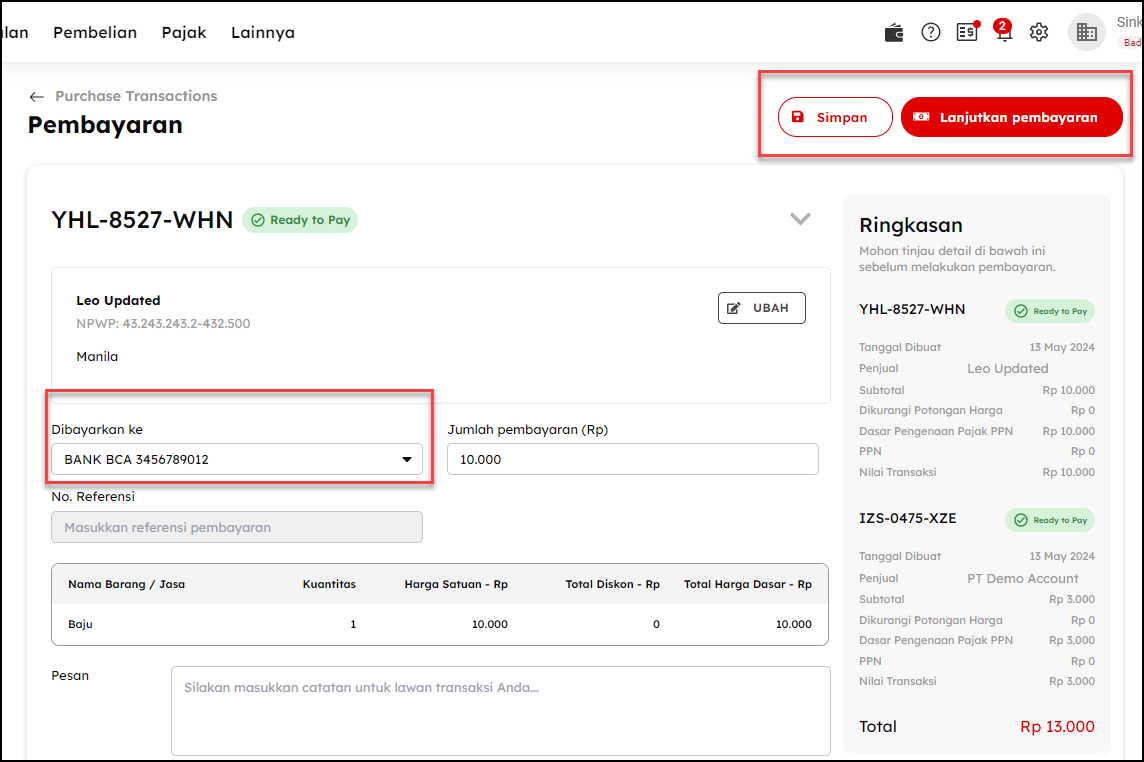1144x762 pixels.
Task: Open the settings gear icon
Action: tap(1039, 32)
